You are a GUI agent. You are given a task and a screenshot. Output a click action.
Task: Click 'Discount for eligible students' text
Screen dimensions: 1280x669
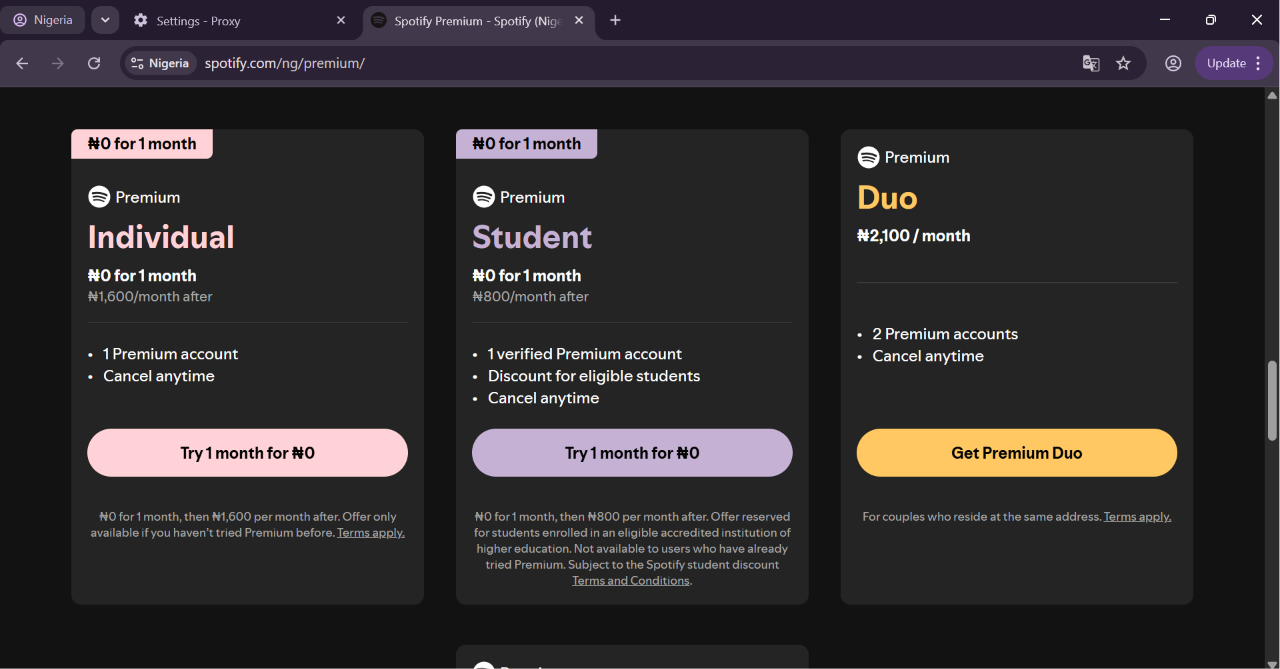point(594,376)
